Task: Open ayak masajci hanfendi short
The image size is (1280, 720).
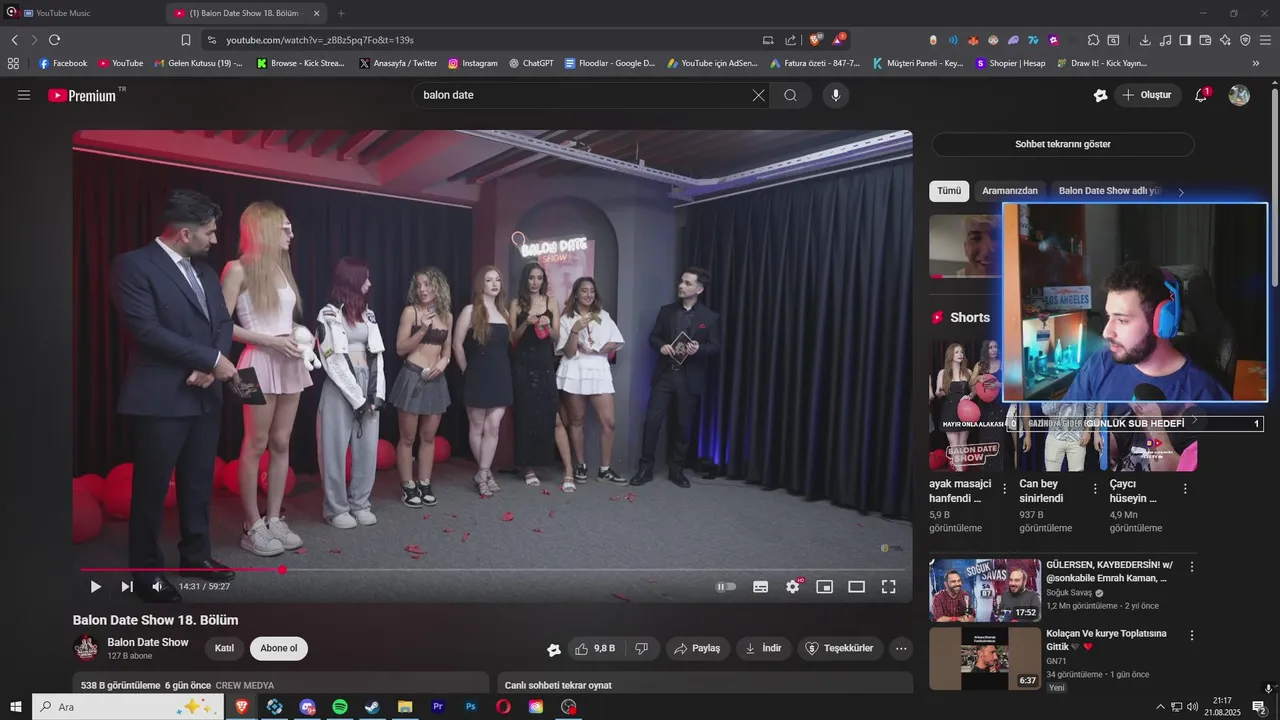Action: [x=965, y=404]
